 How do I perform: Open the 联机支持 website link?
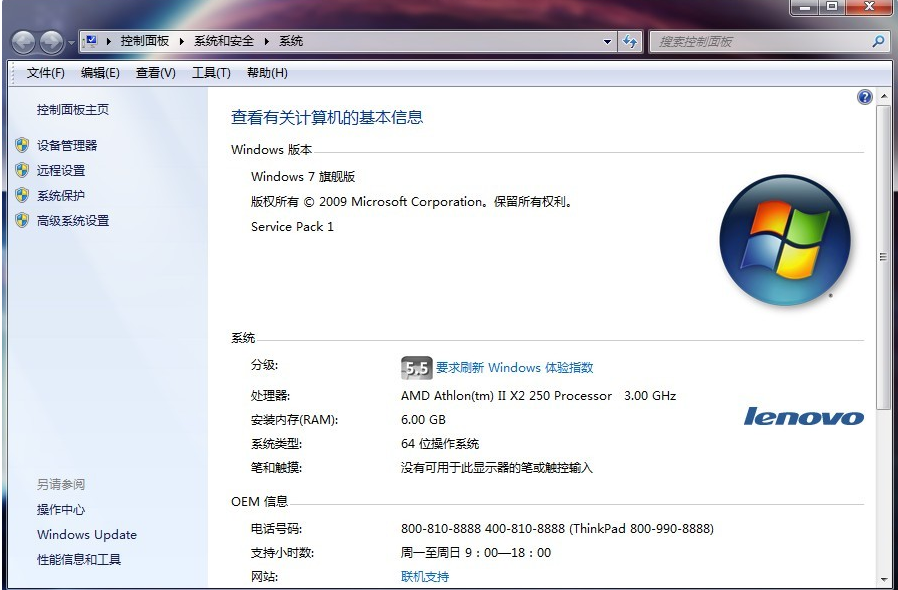pos(427,576)
